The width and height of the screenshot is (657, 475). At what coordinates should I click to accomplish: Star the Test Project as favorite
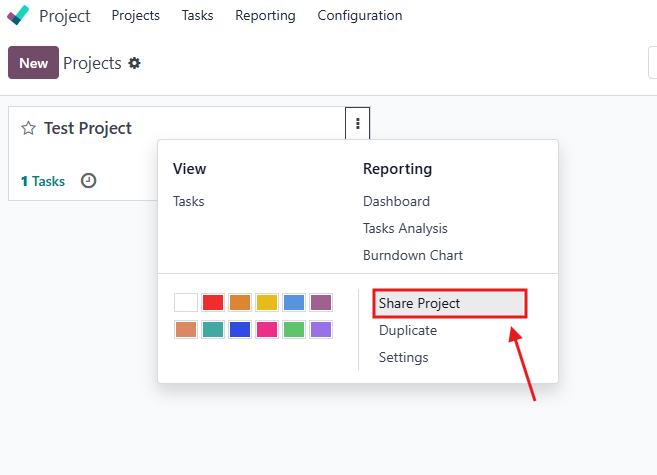(28, 128)
